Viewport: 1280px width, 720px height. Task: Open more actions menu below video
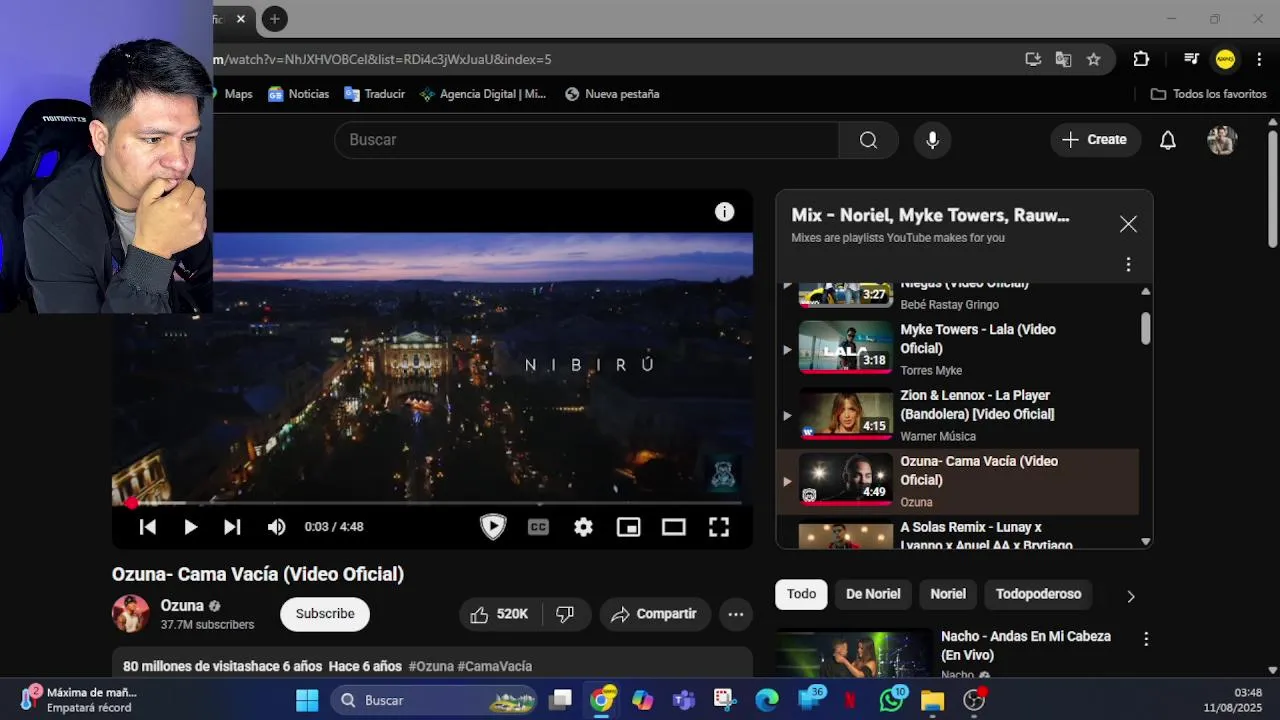coord(736,614)
